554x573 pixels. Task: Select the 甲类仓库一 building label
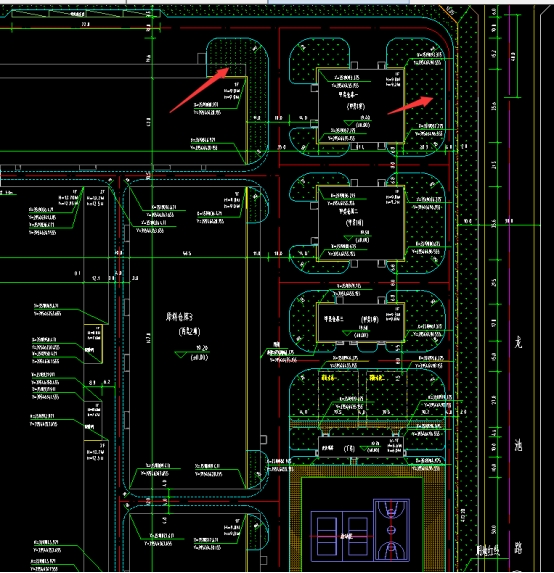point(348,95)
